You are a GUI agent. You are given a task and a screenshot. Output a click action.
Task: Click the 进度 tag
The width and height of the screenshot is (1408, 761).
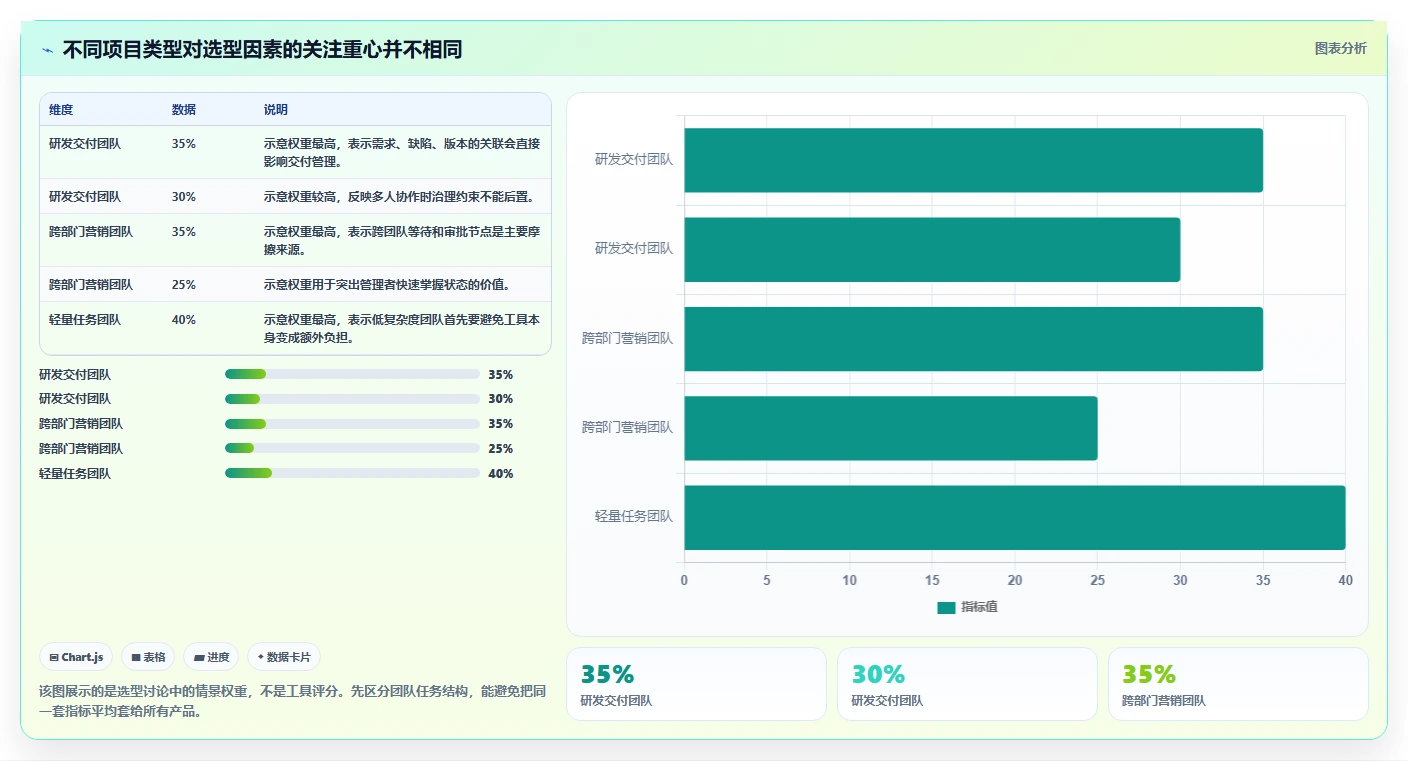[211, 657]
